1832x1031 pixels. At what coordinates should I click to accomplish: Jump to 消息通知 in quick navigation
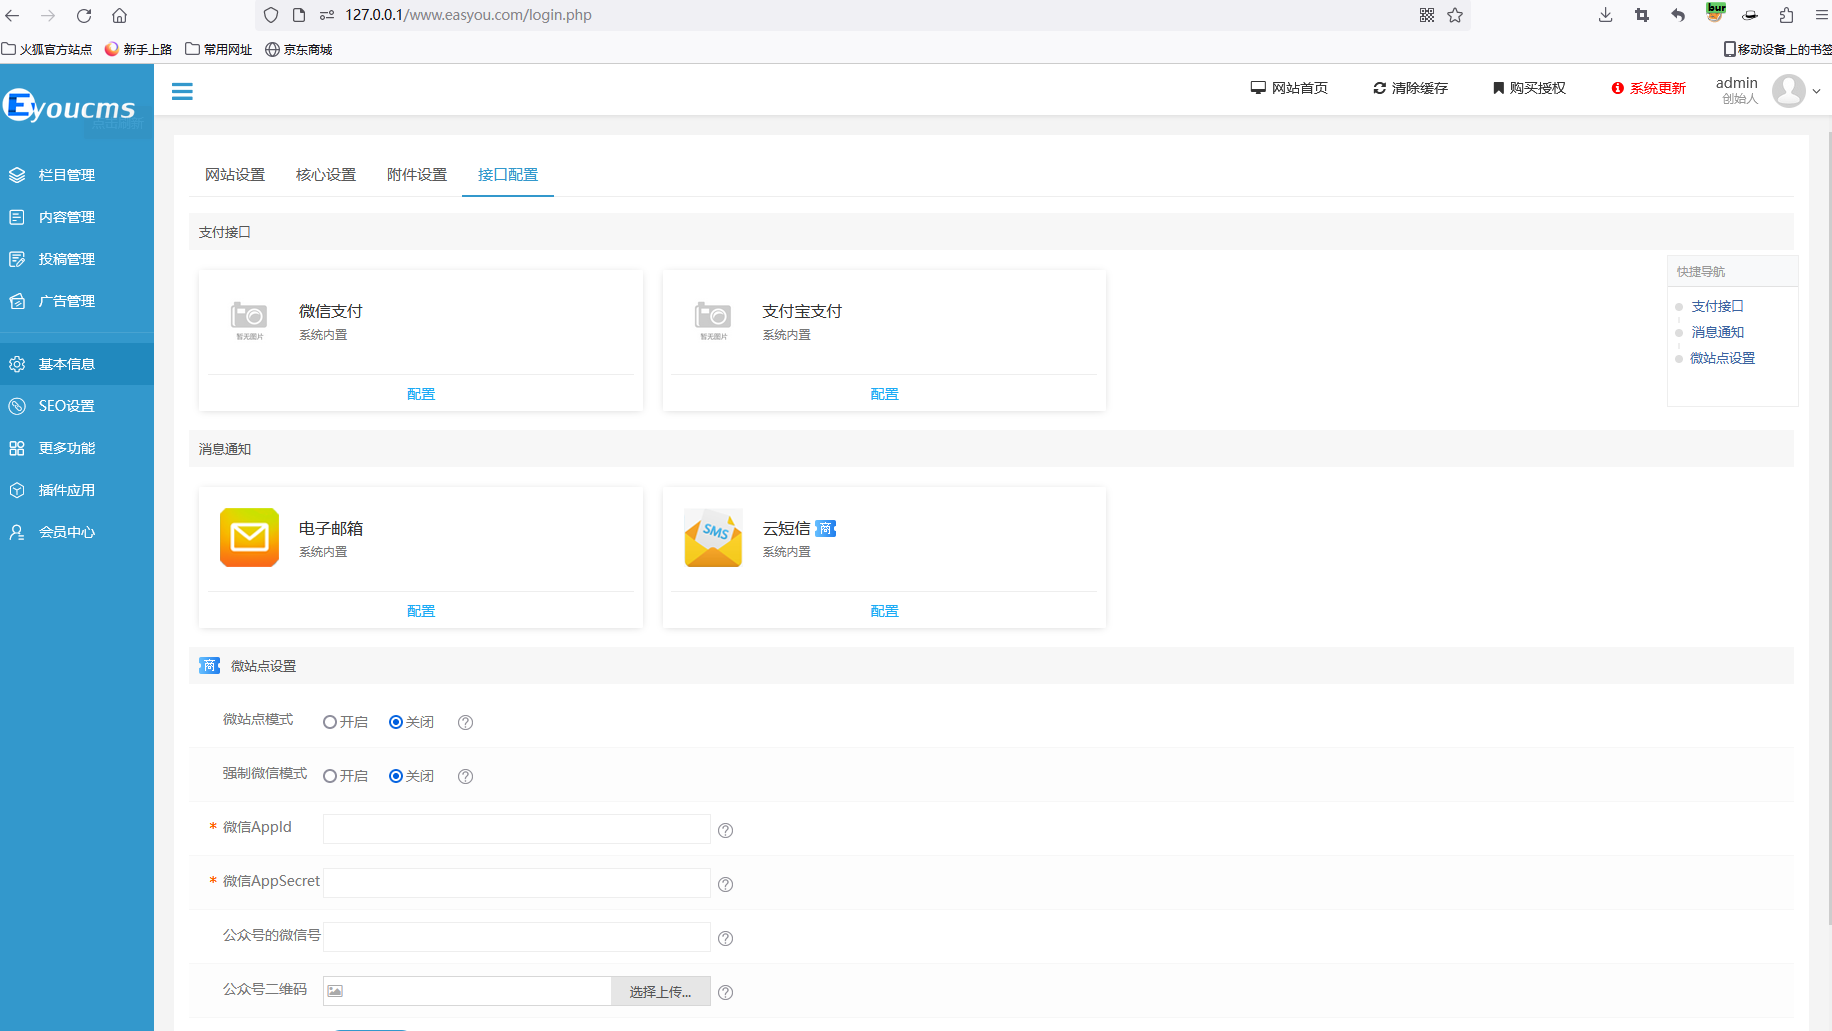[x=1717, y=332]
